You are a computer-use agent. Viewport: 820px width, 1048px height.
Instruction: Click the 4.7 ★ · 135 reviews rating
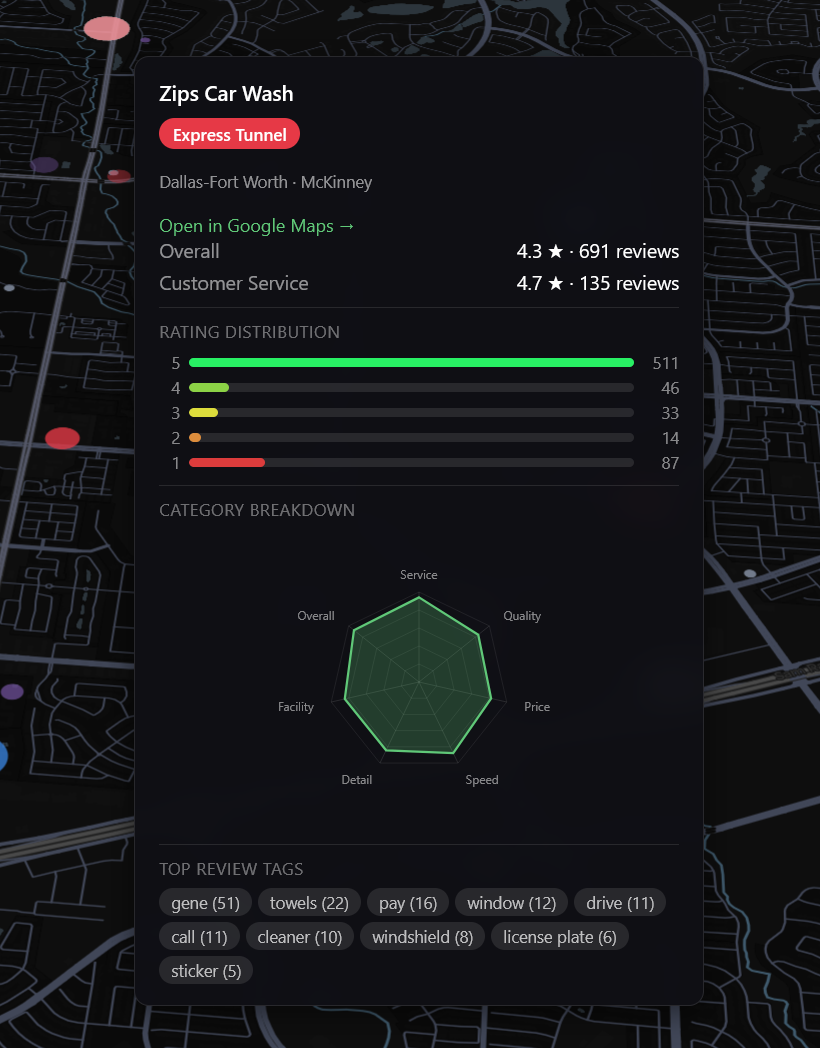point(597,283)
